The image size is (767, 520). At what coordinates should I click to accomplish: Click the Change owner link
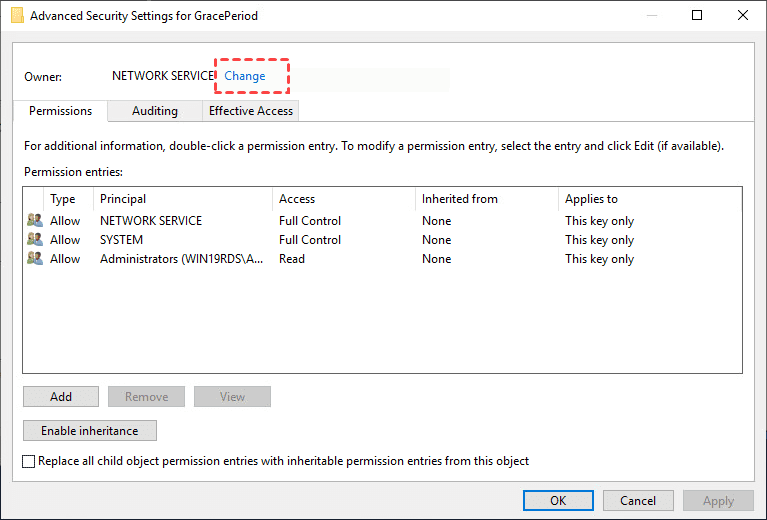tap(245, 76)
